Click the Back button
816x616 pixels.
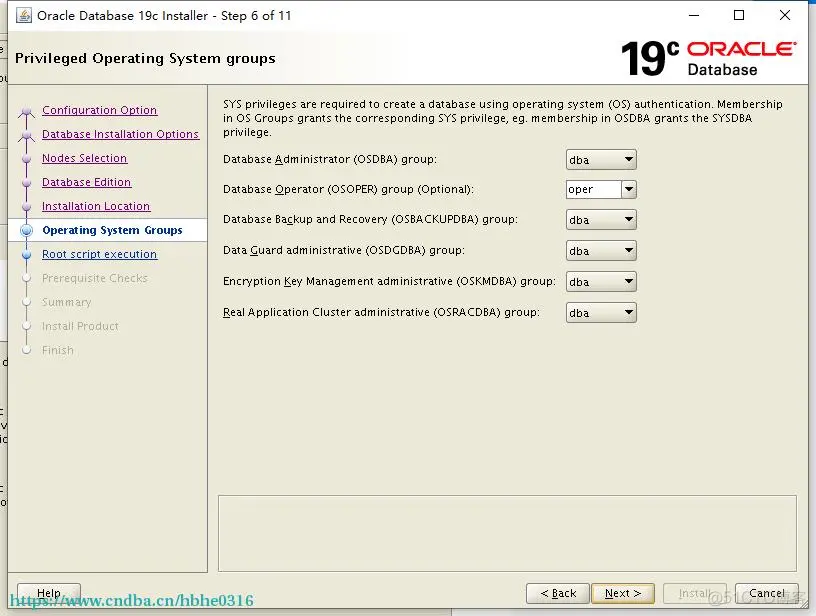558,593
